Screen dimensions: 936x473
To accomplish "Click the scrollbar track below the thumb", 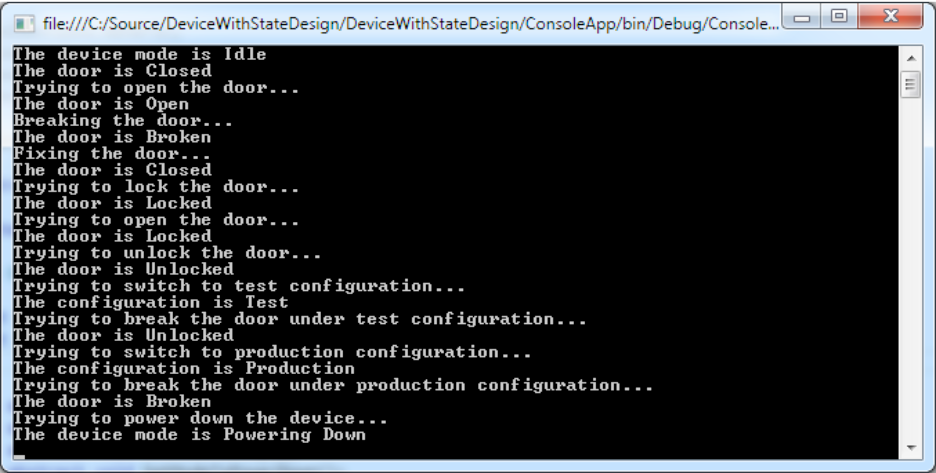I will pyautogui.click(x=911, y=268).
